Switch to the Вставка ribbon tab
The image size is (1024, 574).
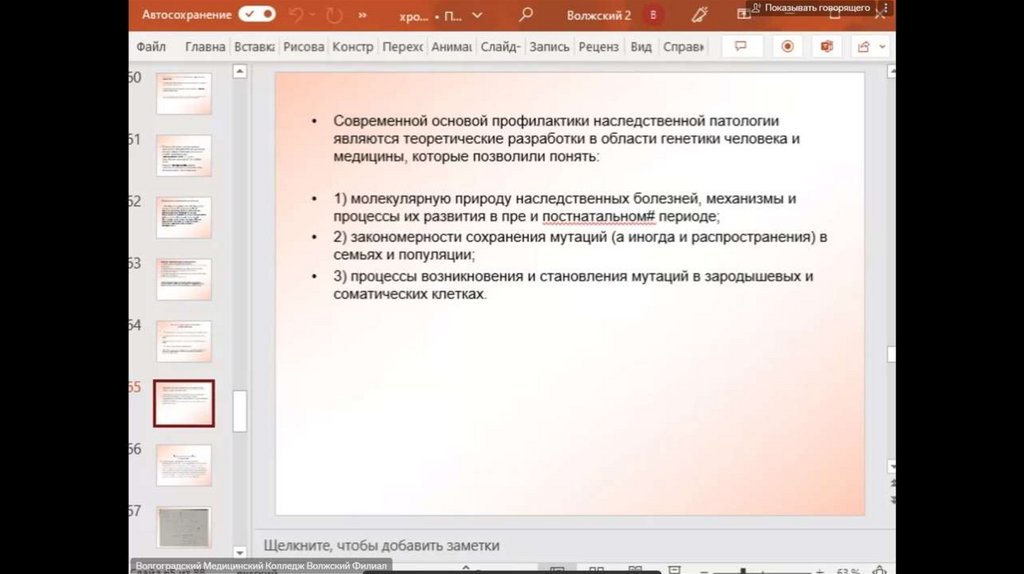click(254, 47)
